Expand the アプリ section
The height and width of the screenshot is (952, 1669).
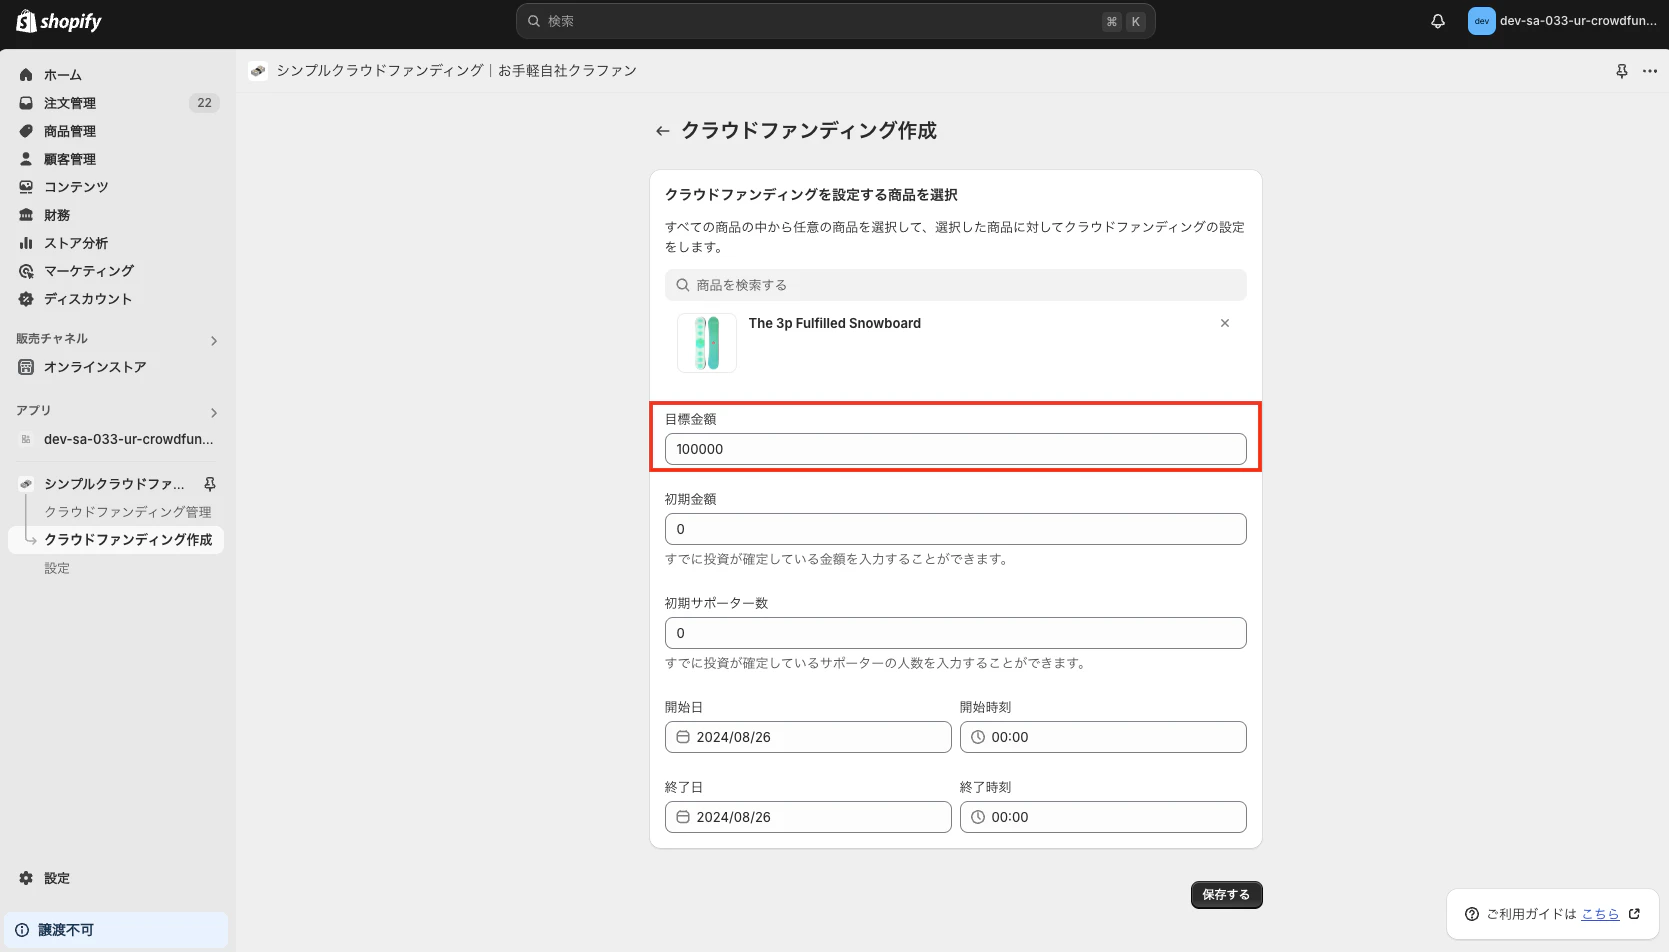213,412
